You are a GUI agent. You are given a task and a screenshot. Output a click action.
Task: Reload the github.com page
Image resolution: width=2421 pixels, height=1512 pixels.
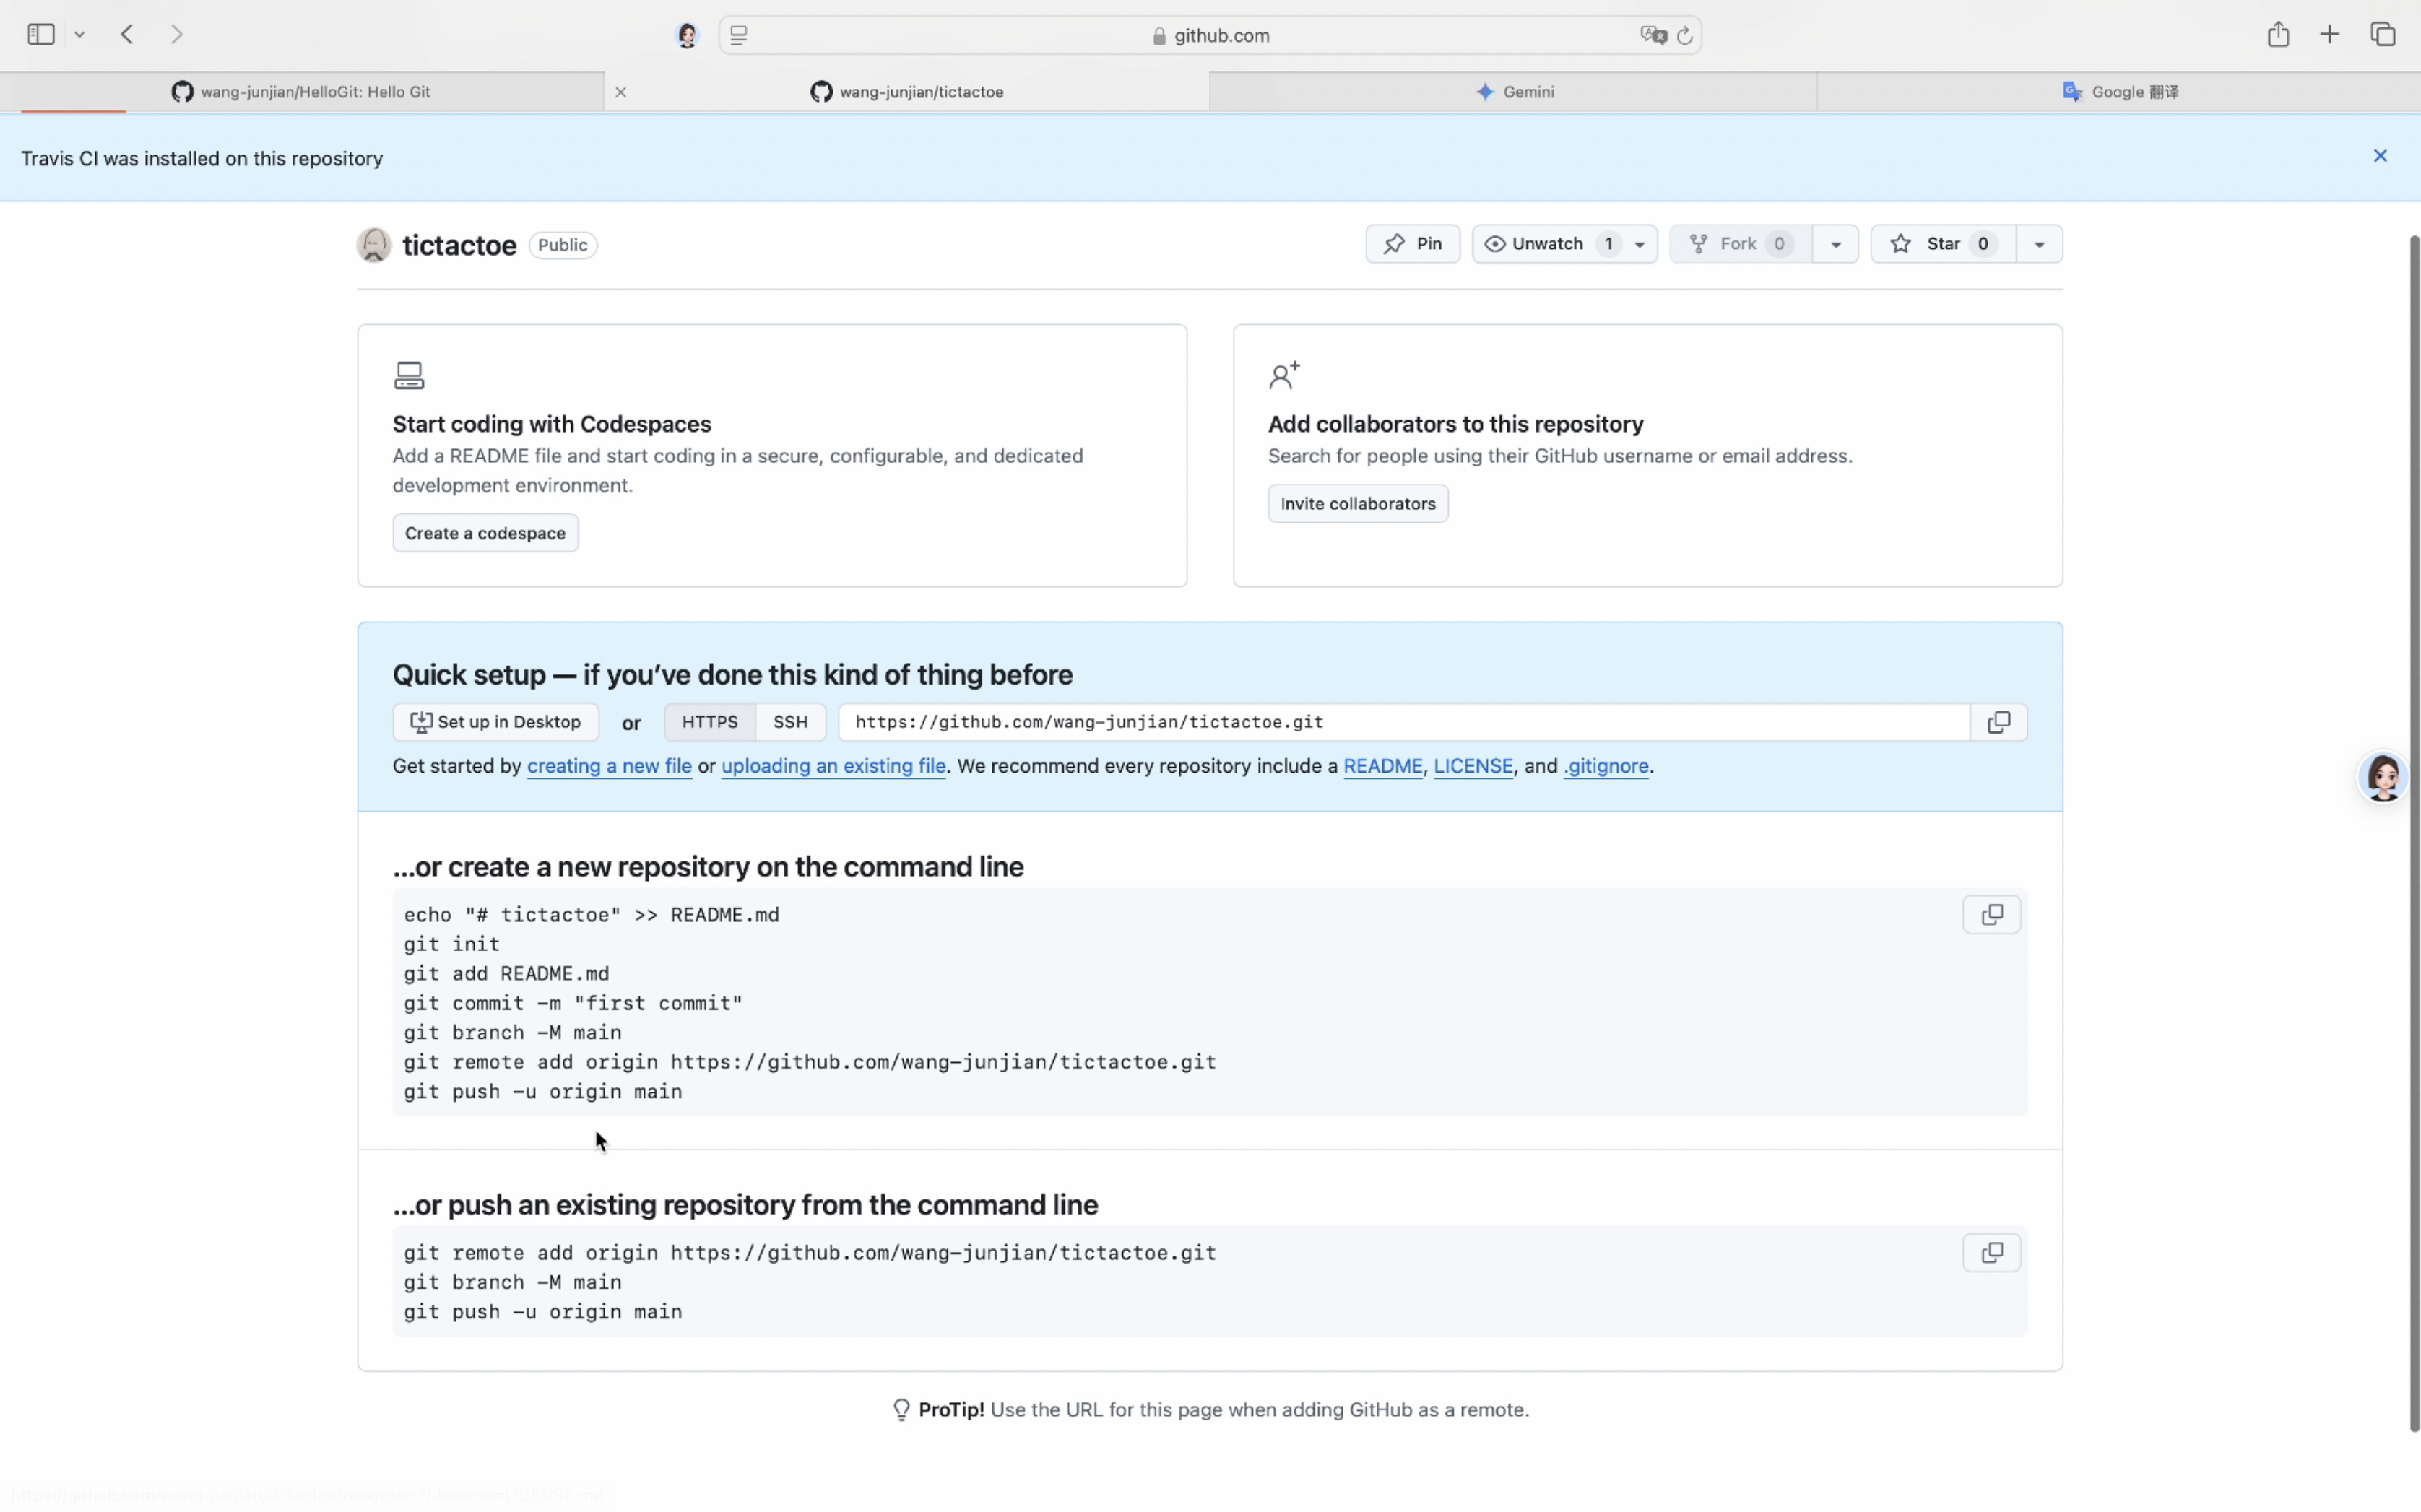(1685, 36)
